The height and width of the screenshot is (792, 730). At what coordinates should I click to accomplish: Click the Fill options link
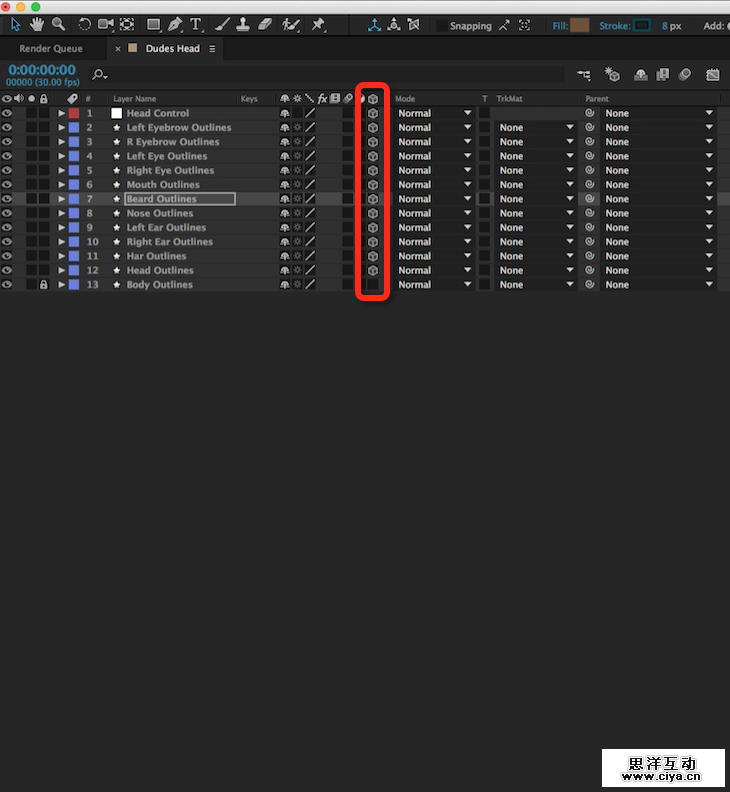coord(560,26)
